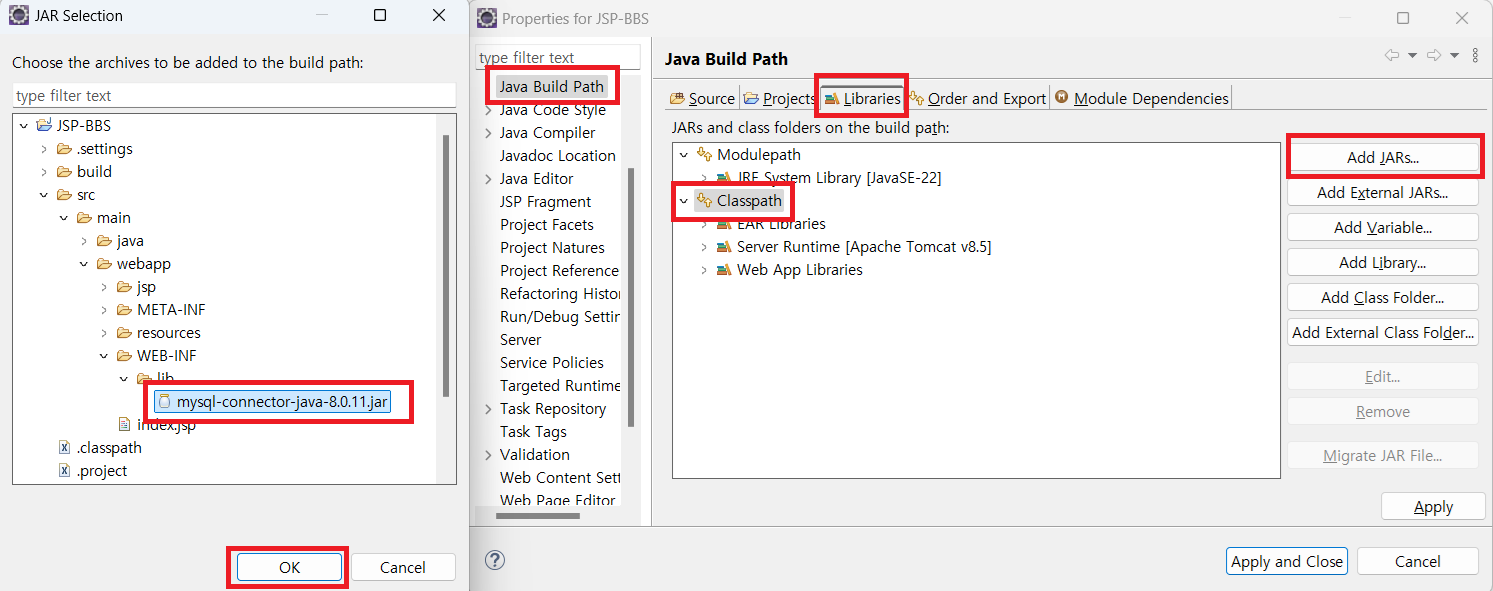Click the icon beside .classpath file
This screenshot has width=1493, height=591.
pyautogui.click(x=63, y=447)
